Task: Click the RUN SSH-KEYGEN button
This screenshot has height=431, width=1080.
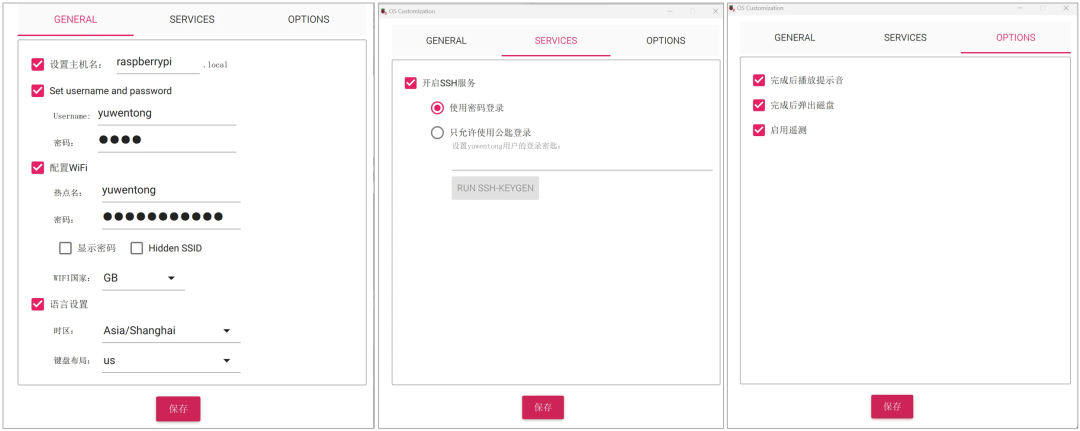Action: tap(495, 188)
